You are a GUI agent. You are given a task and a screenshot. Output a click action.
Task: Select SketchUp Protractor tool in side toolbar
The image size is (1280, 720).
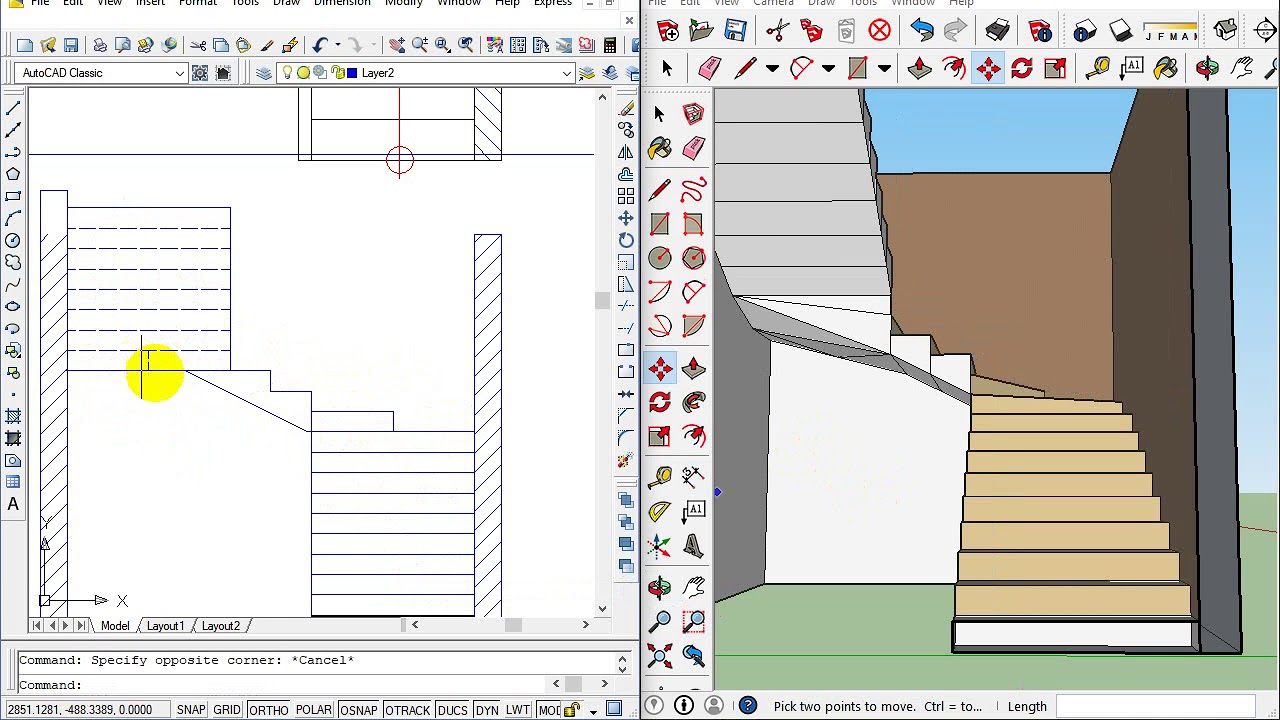pyautogui.click(x=660, y=512)
